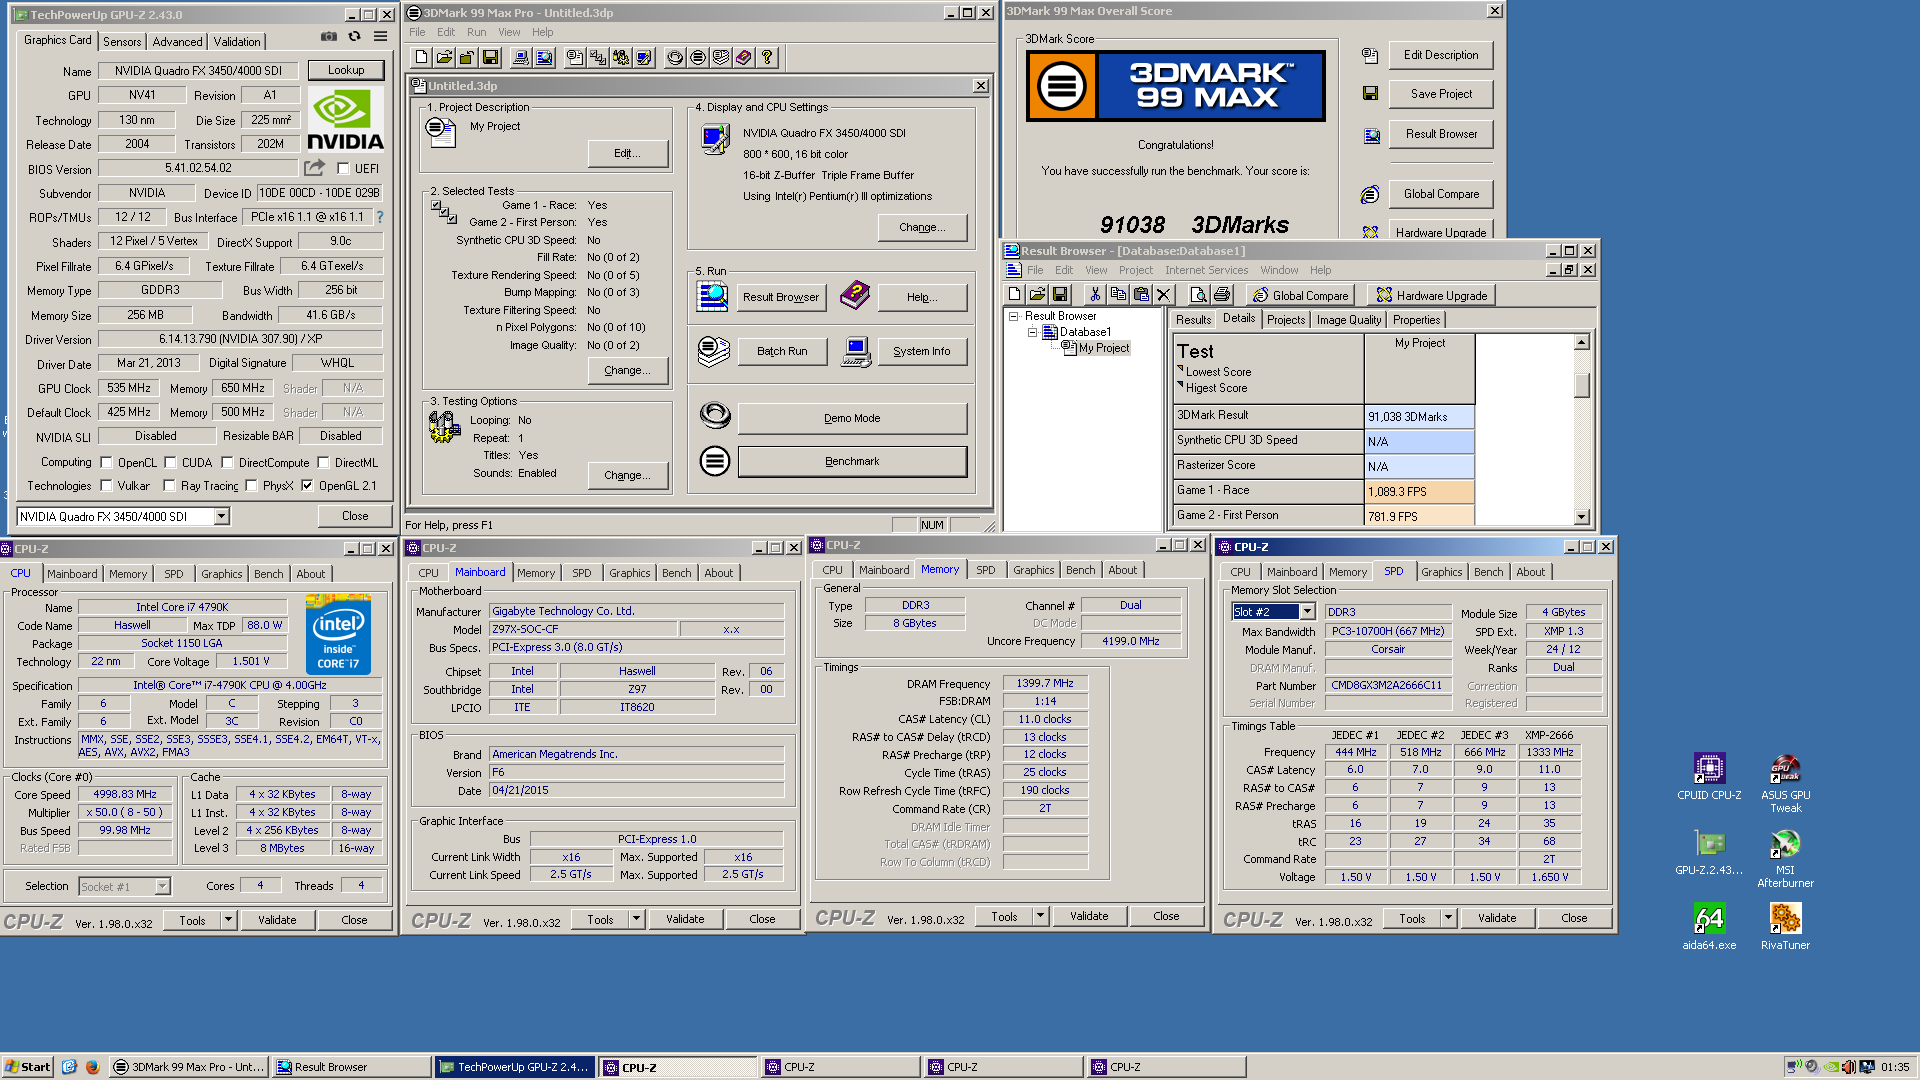Viewport: 1920px width, 1080px height.
Task: Toggle the OpenGL 2.1 checkbox
Action: [307, 486]
